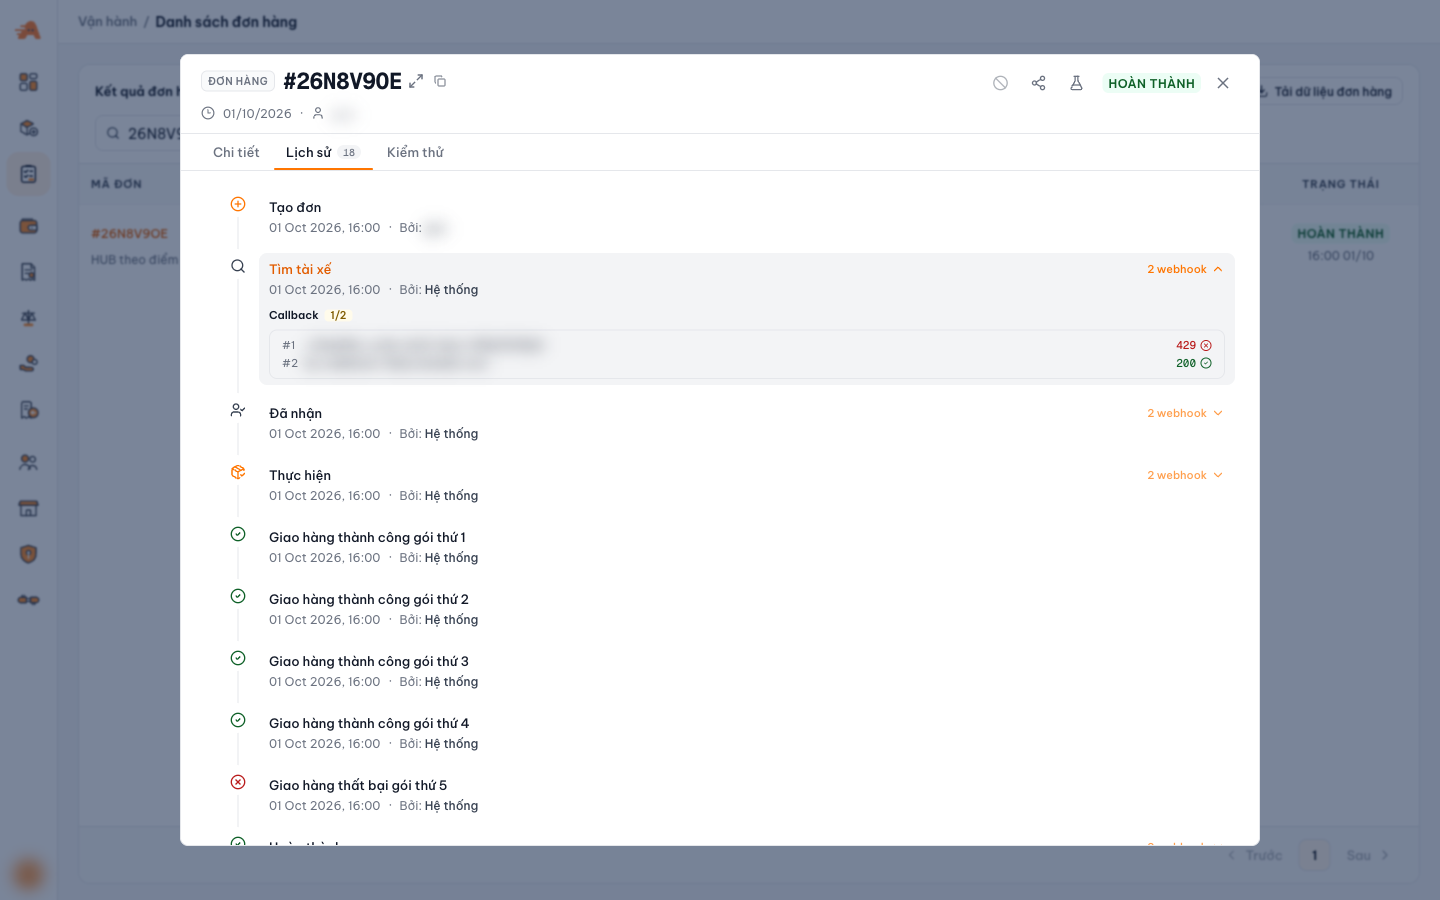1440x900 pixels.
Task: Open the document icon in sidebar
Action: [28, 272]
